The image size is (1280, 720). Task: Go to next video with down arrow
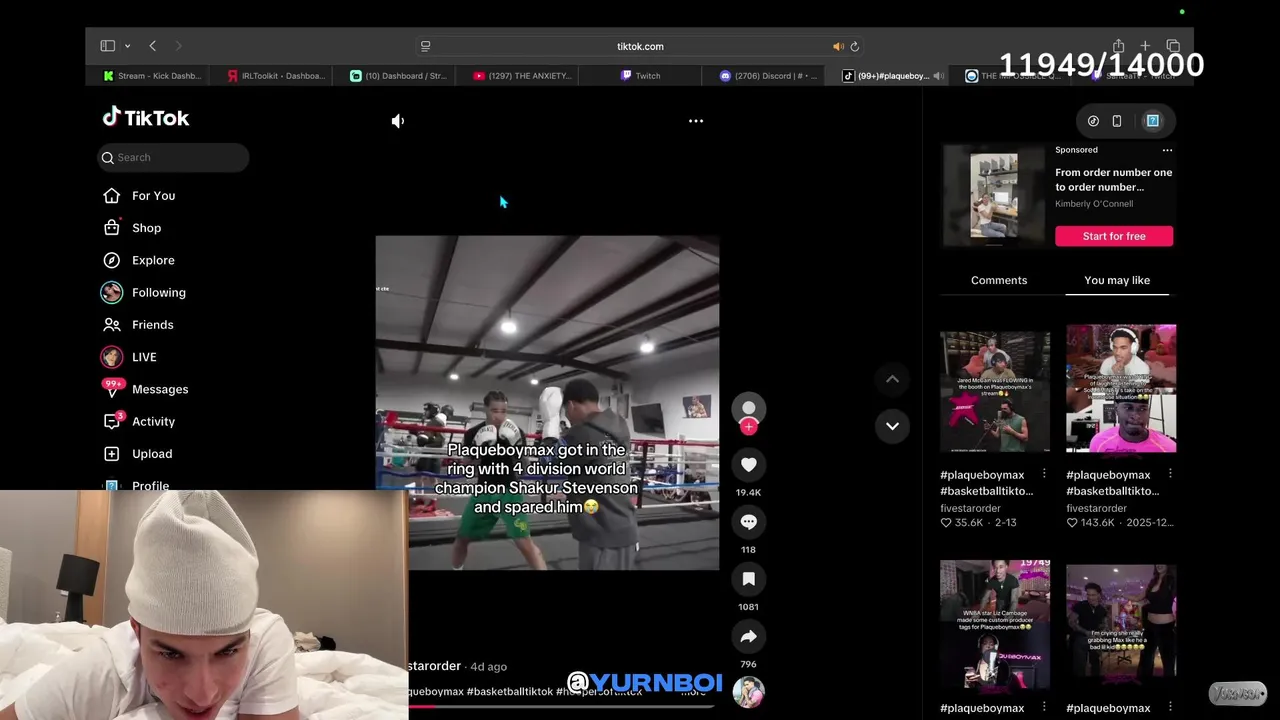coord(892,426)
